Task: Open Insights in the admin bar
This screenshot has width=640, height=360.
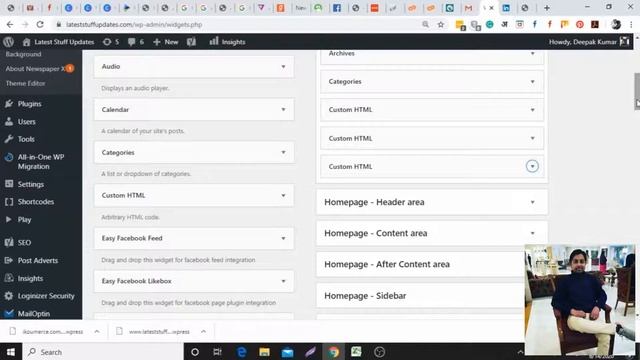Action: pos(227,42)
